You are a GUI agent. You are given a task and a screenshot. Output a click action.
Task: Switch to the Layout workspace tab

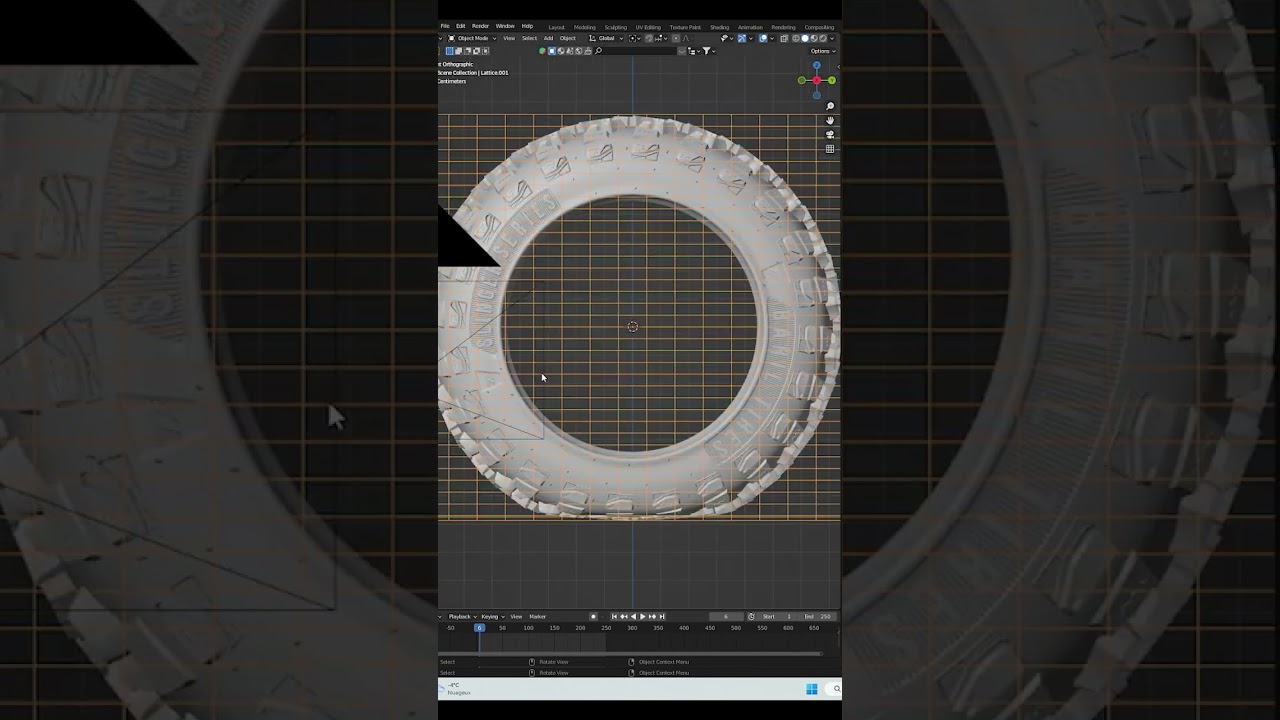click(x=557, y=27)
